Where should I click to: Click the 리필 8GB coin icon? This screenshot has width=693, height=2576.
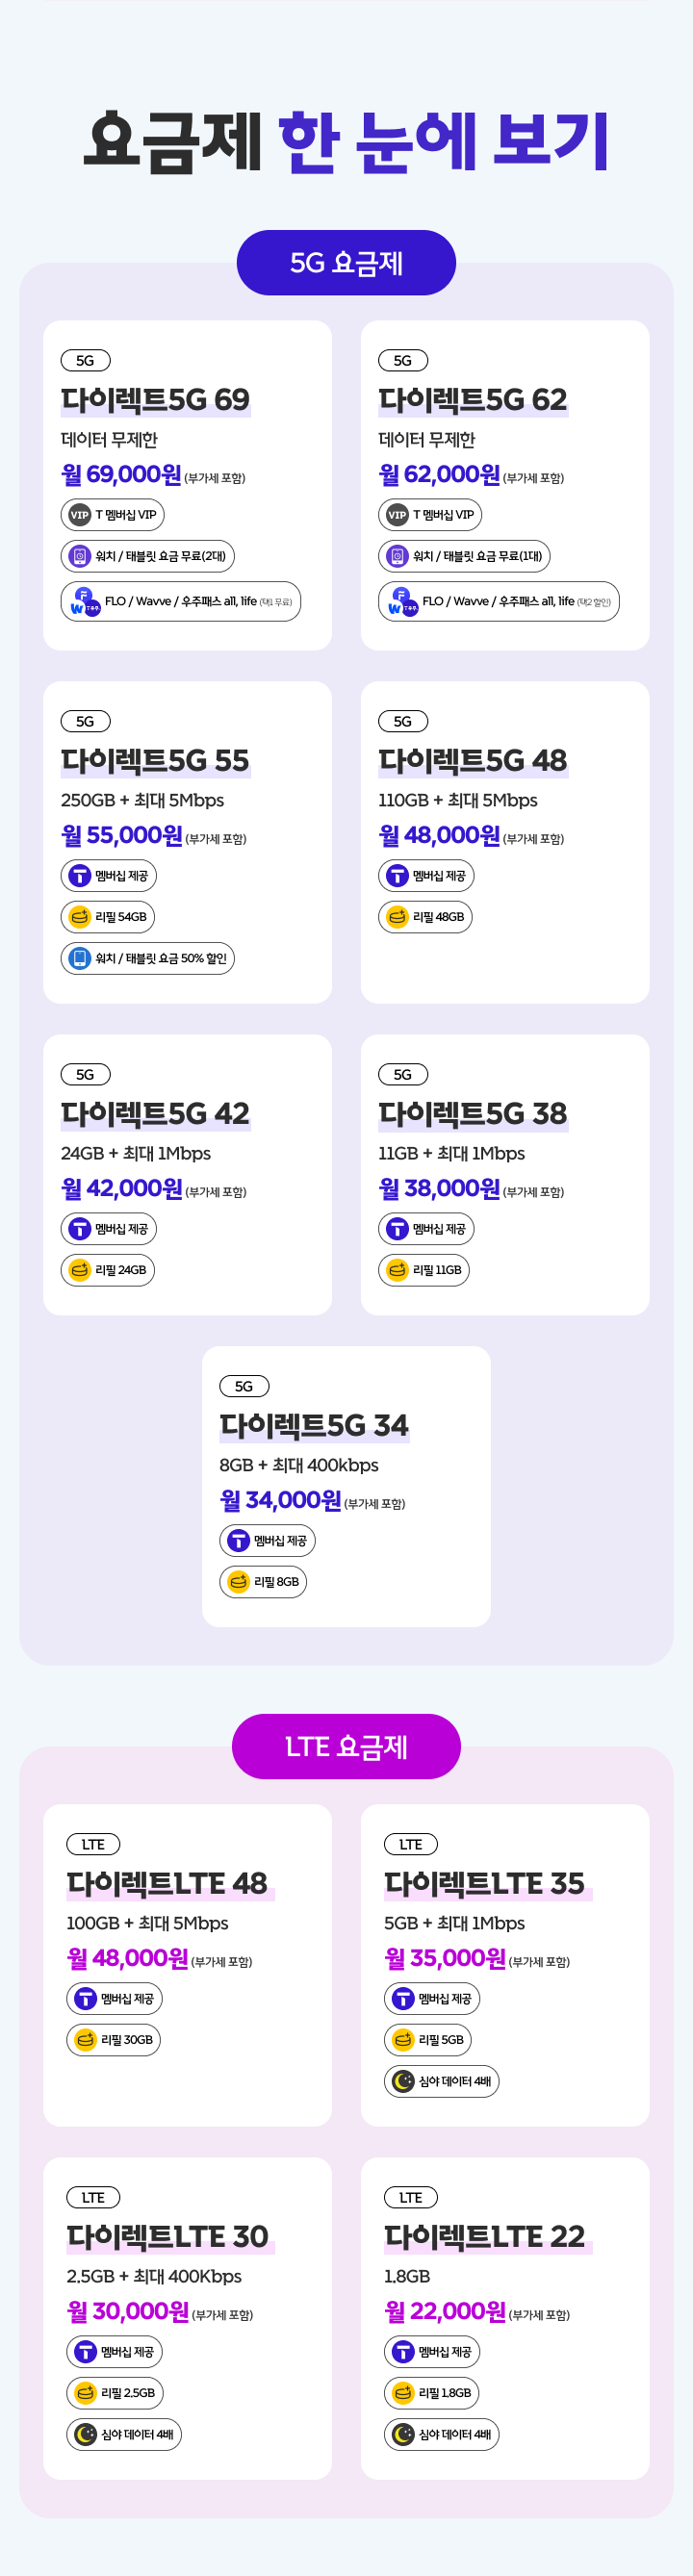(238, 1582)
